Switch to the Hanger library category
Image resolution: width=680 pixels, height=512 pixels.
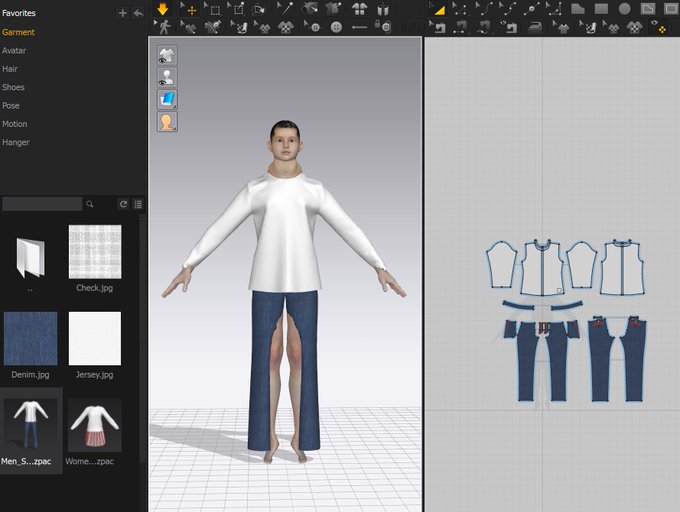[16, 142]
